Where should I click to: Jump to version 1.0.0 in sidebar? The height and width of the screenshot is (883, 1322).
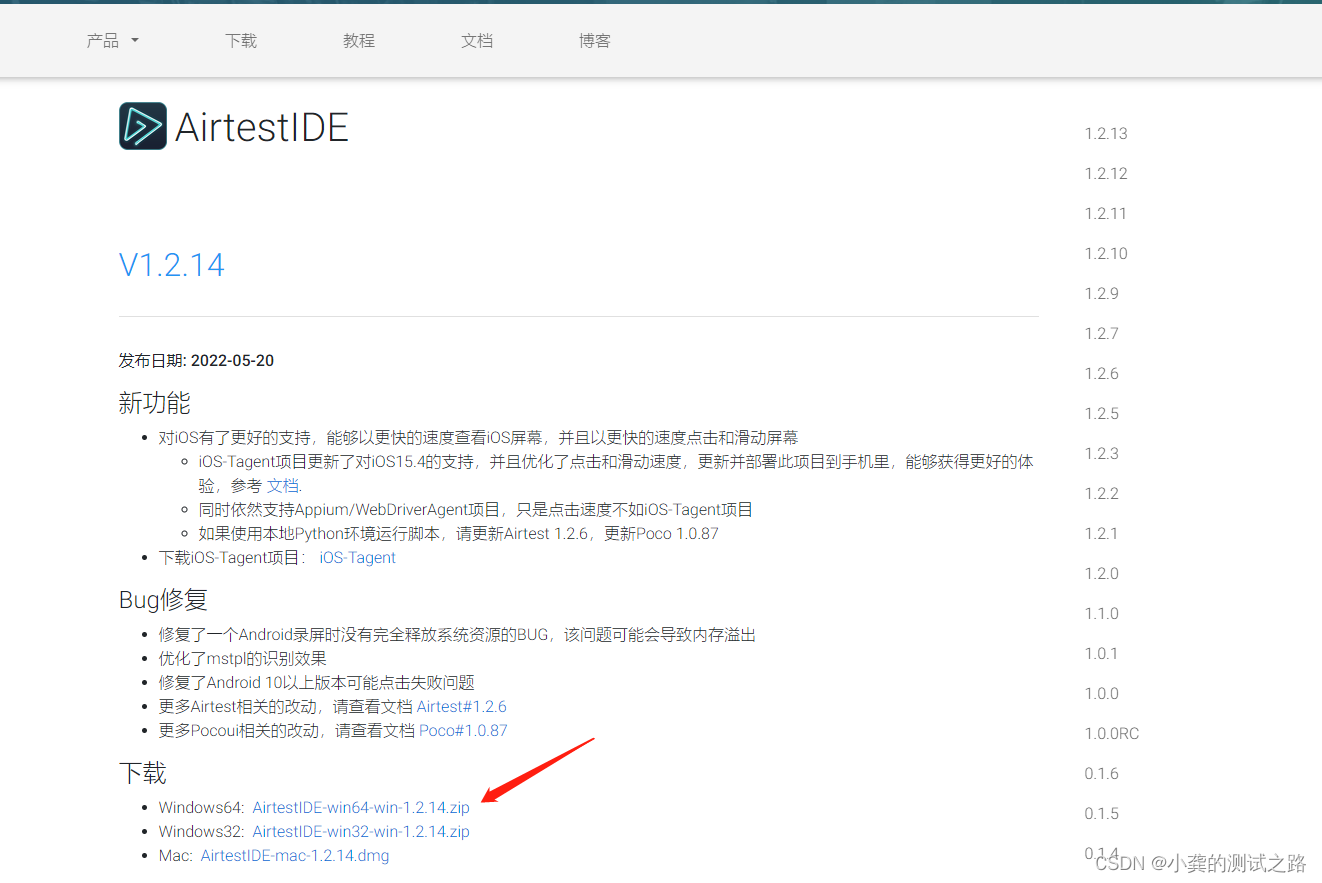(x=1102, y=694)
